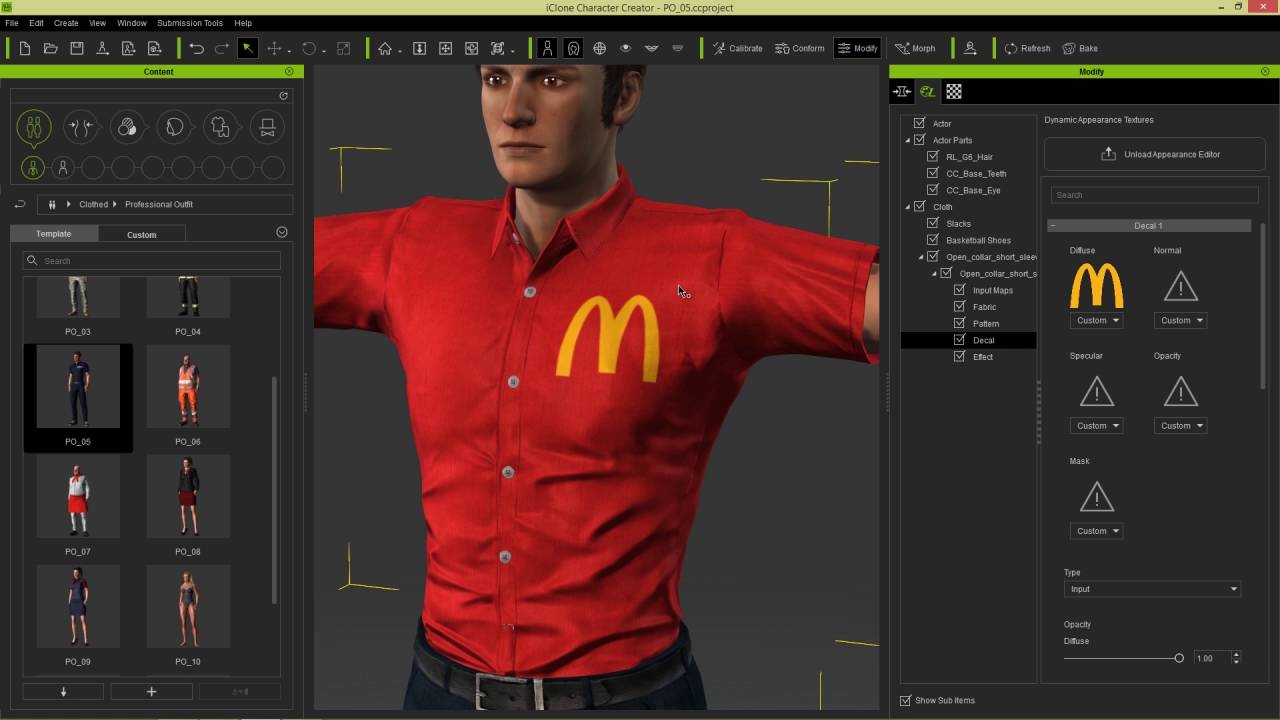This screenshot has width=1280, height=720.
Task: Click the New Project icon
Action: click(x=25, y=48)
